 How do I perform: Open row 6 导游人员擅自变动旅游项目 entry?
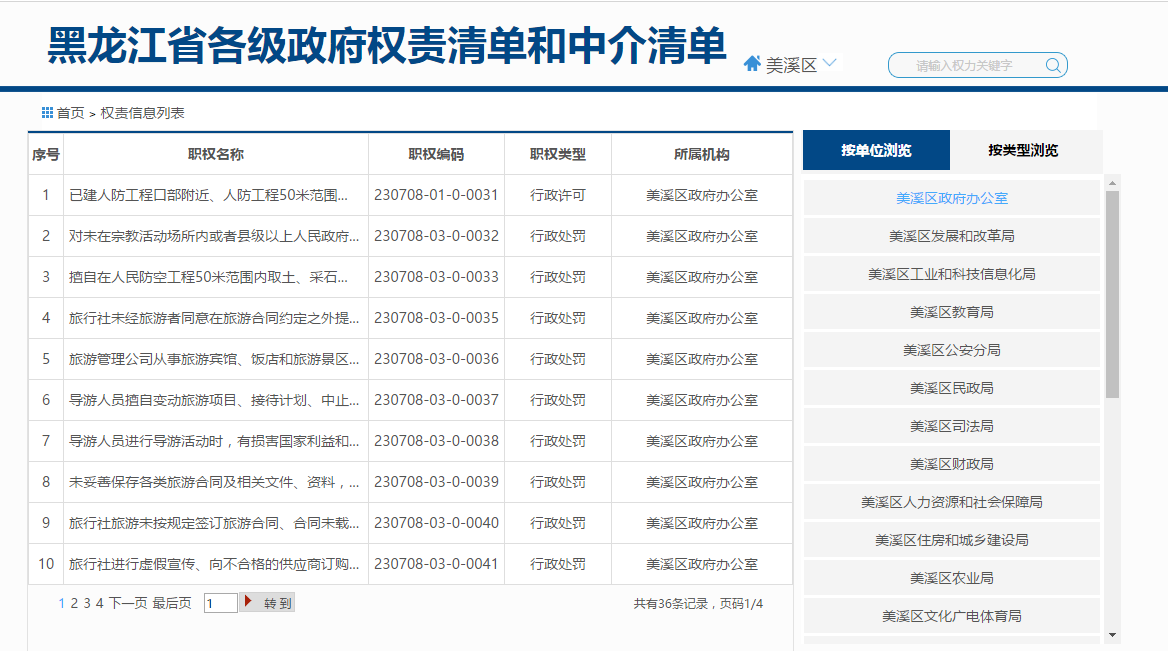[214, 400]
